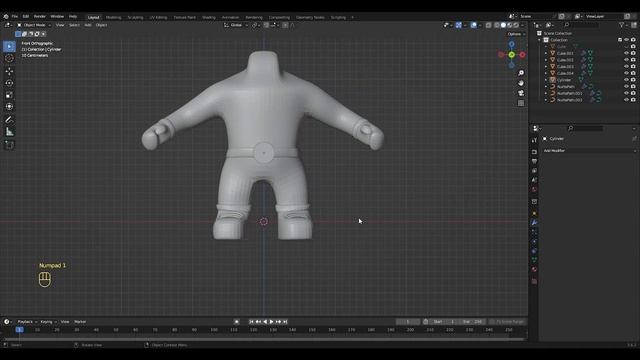Screen dimensions: 640x360
Task: Hide Cube.001 in viewport via eye icon
Action: (x=626, y=53)
